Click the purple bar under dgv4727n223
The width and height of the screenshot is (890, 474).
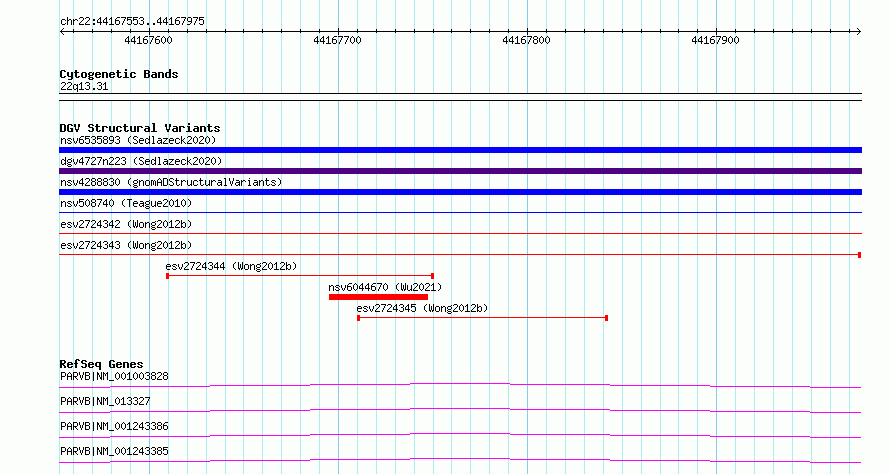[460, 171]
